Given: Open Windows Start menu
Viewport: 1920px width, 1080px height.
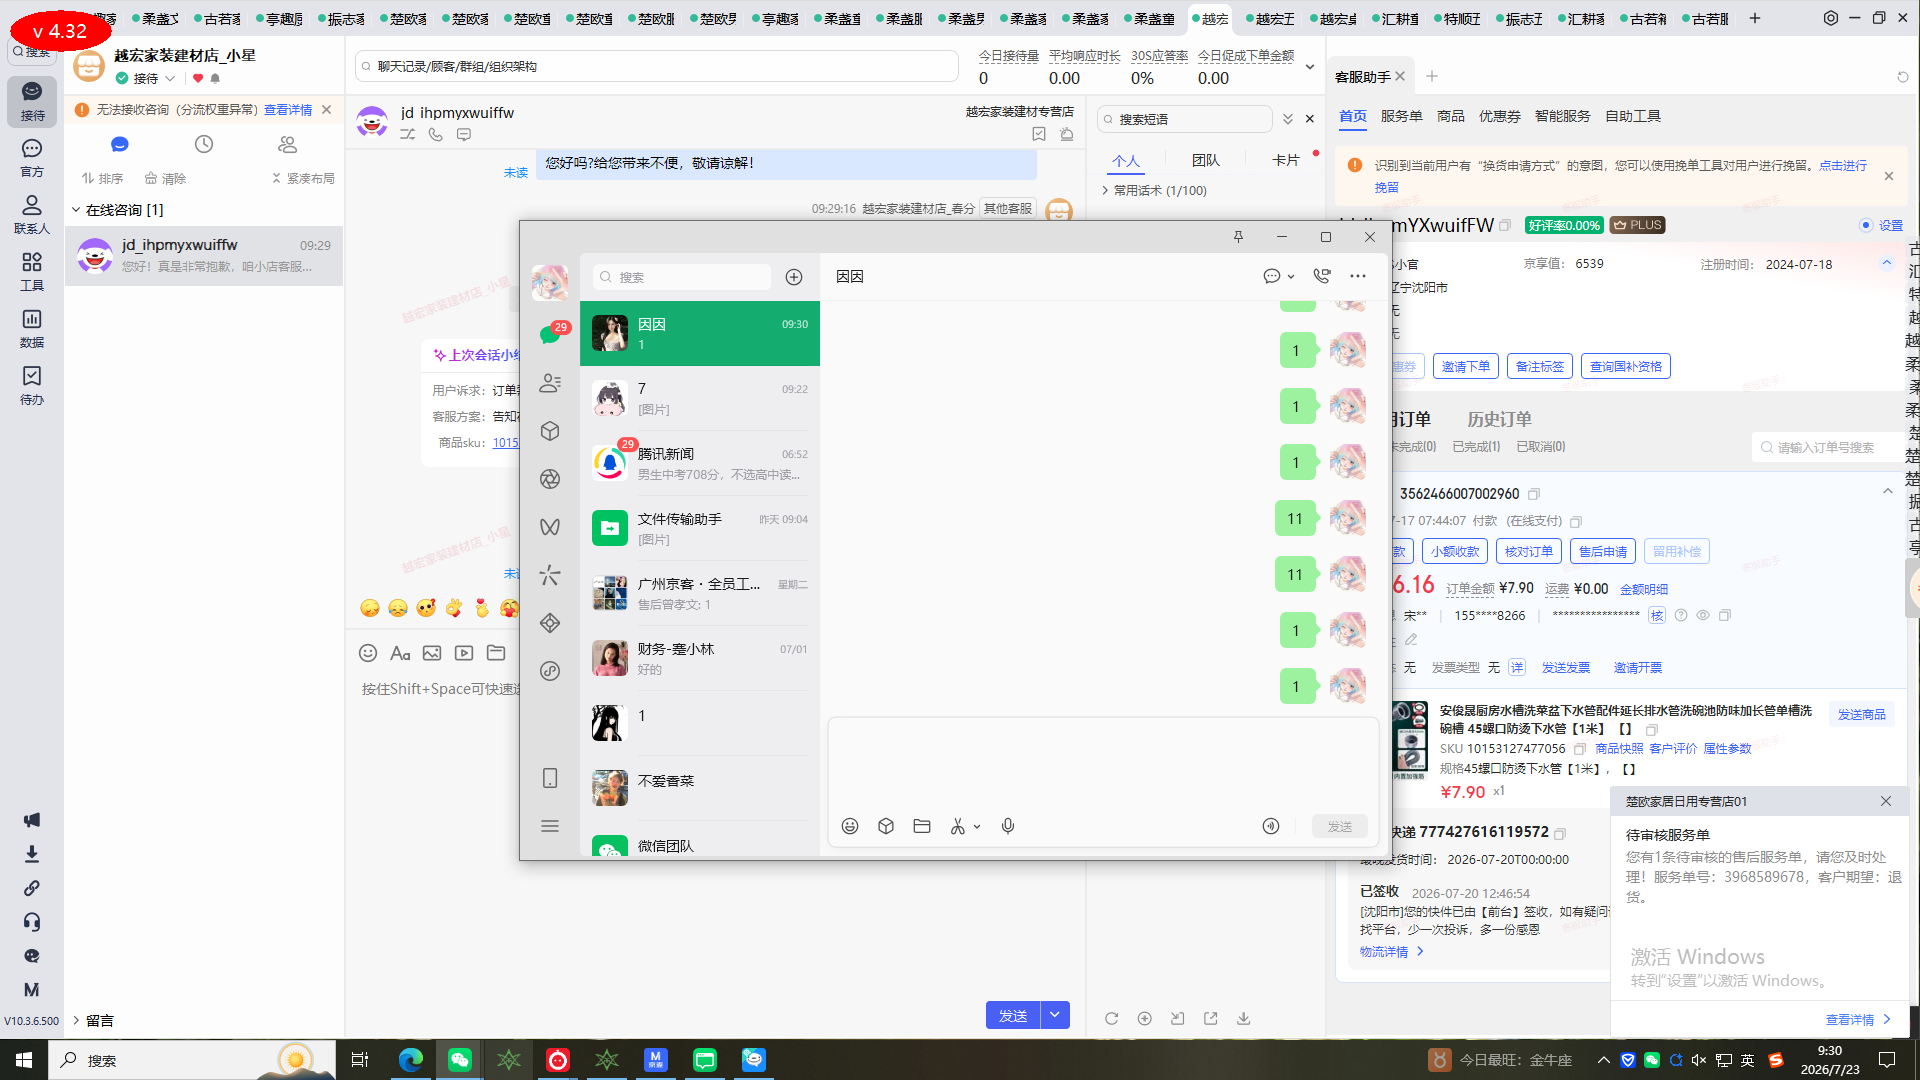Looking at the screenshot, I should [24, 1059].
